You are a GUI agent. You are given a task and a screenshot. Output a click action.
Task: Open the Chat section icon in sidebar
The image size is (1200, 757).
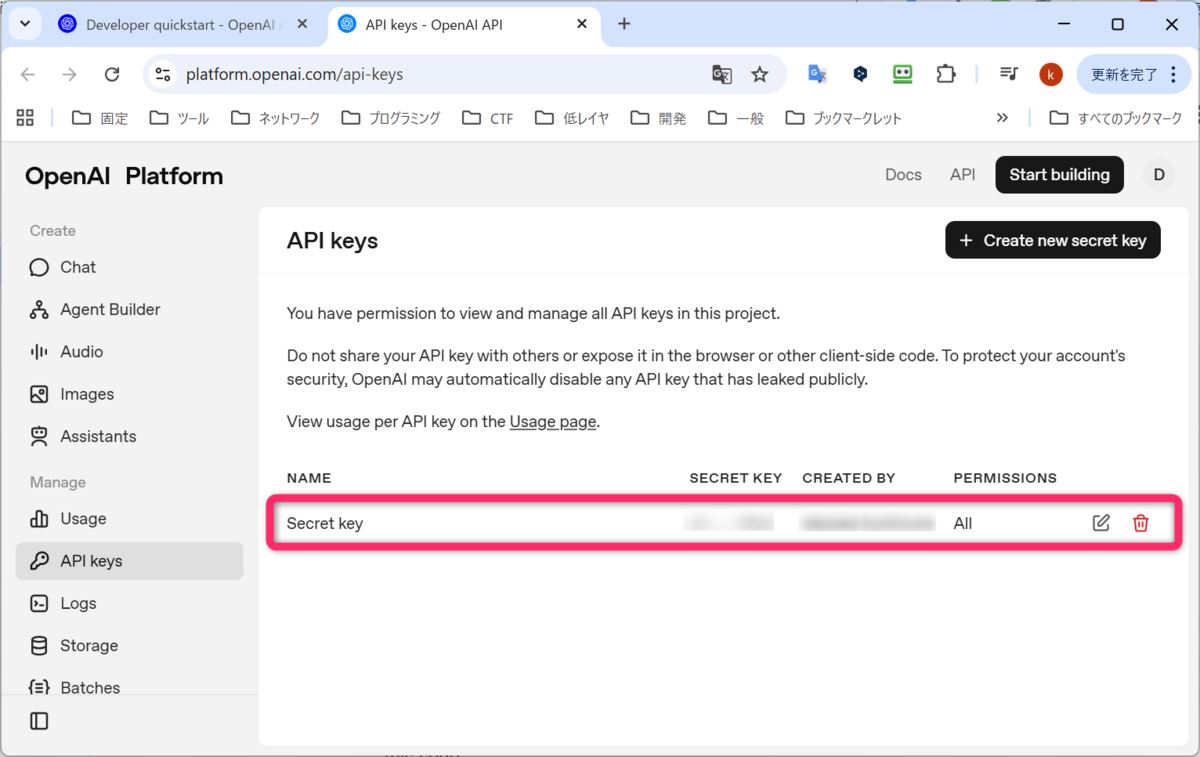pyautogui.click(x=39, y=267)
